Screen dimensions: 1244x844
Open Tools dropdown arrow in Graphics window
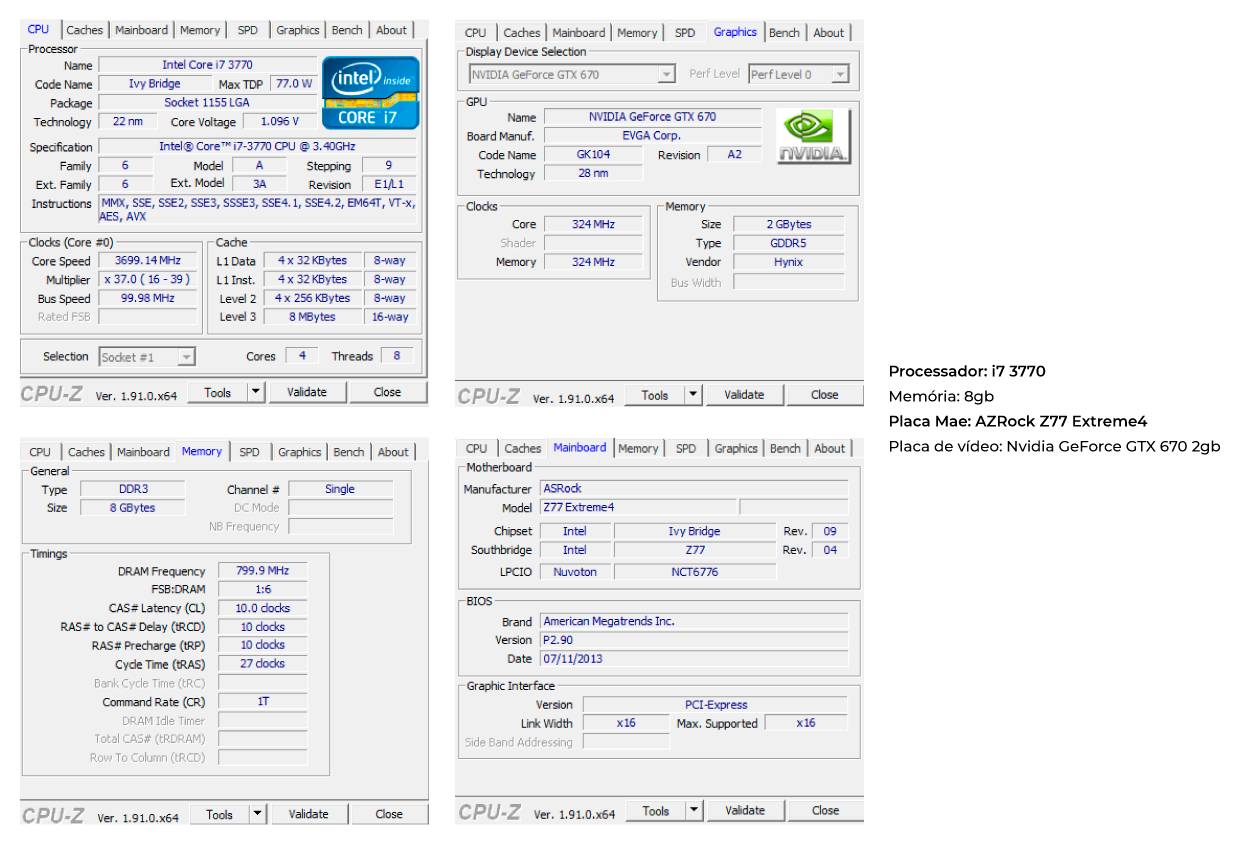click(x=693, y=394)
